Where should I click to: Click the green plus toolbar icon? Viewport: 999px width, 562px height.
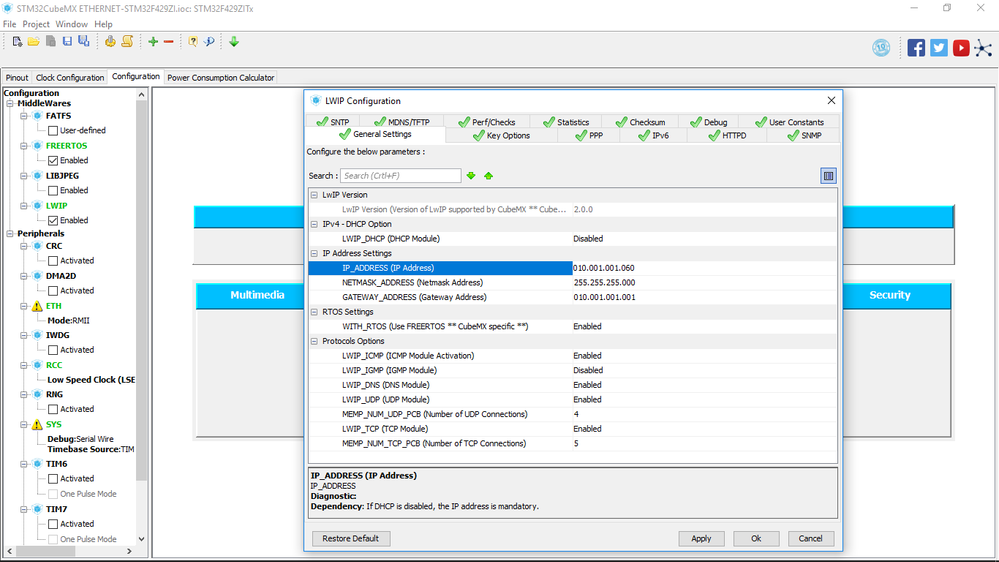point(153,41)
